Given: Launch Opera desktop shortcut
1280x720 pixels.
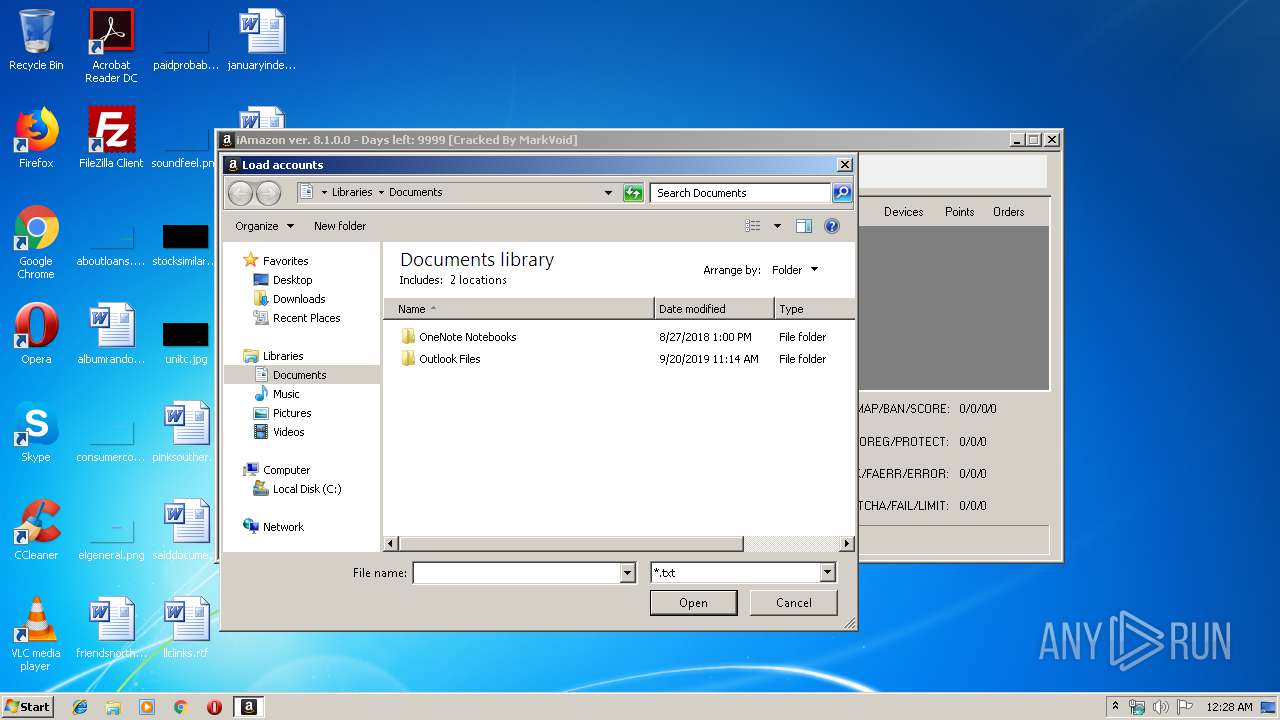Looking at the screenshot, I should tap(36, 334).
